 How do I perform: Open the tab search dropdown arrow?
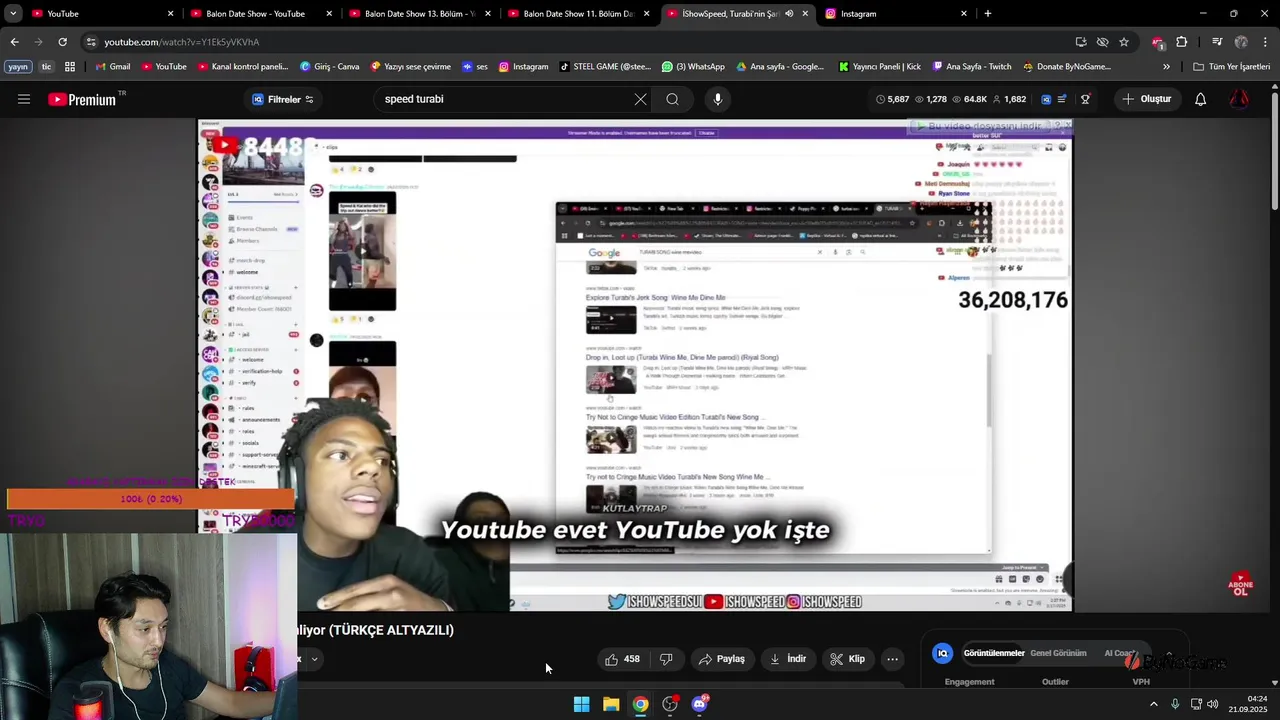pos(13,13)
